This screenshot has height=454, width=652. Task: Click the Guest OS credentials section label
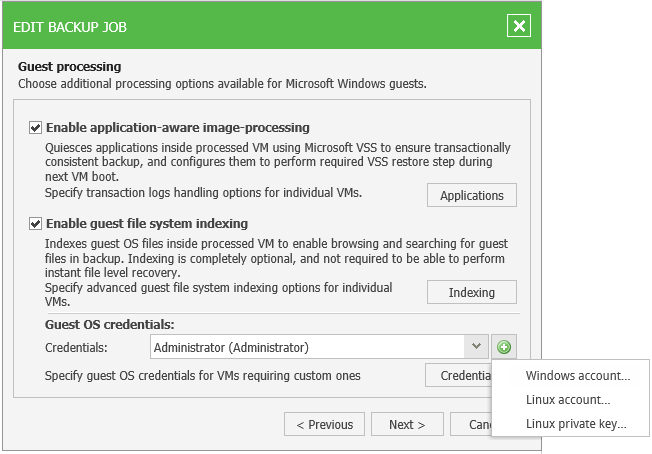click(110, 325)
